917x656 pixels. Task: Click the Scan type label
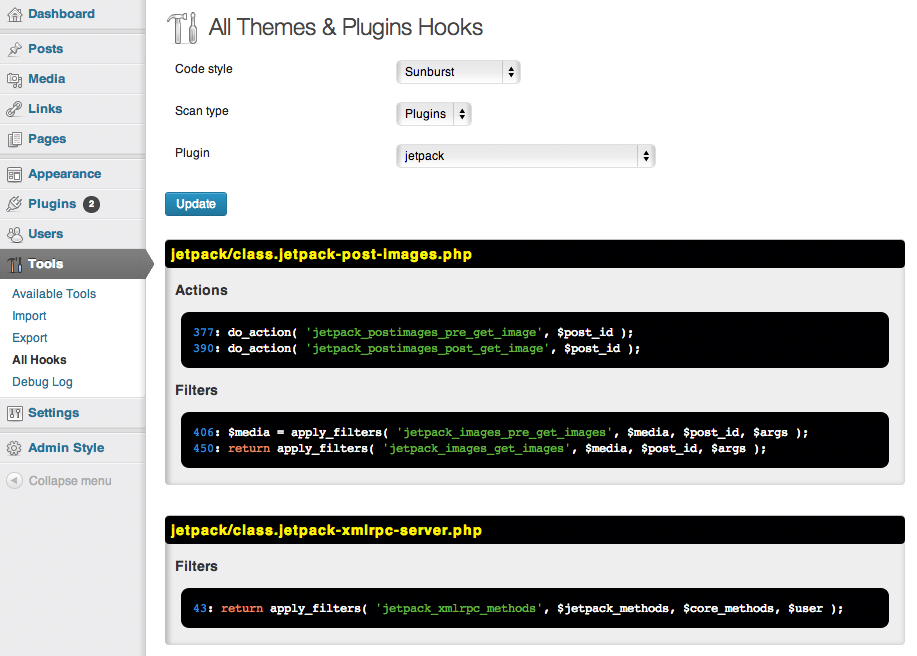point(202,111)
